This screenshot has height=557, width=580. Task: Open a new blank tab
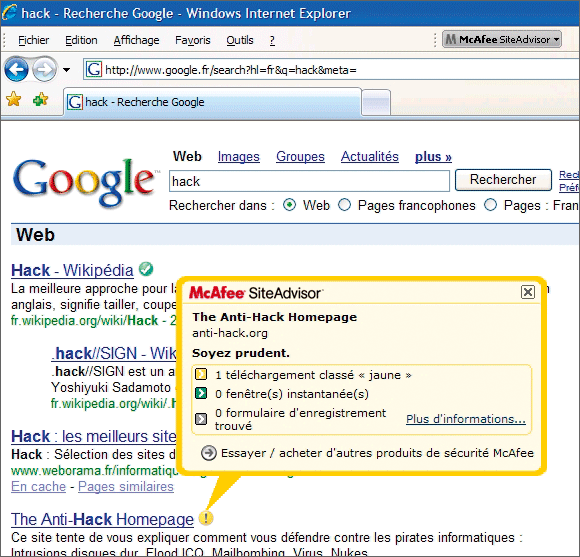pos(376,102)
